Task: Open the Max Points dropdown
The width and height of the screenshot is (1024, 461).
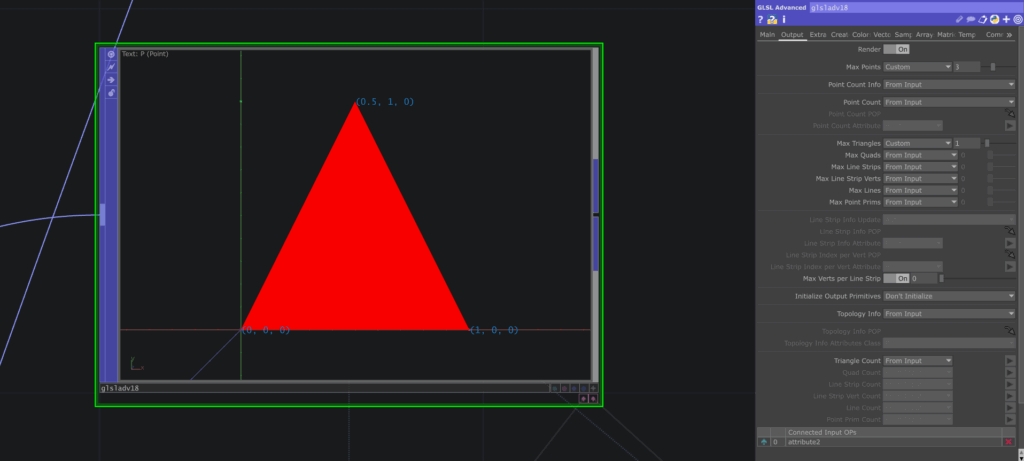Action: (917, 67)
